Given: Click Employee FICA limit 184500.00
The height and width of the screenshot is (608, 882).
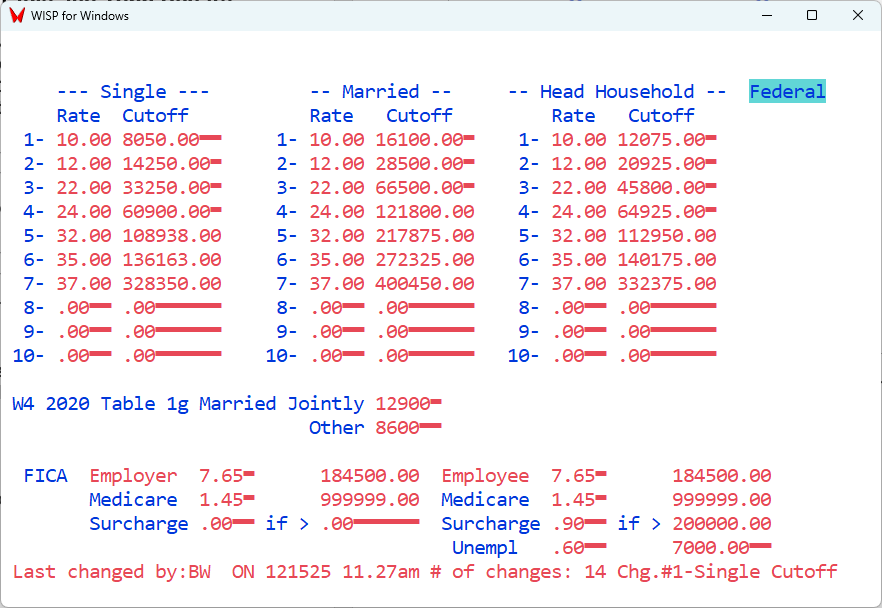Looking at the screenshot, I should pyautogui.click(x=721, y=476).
